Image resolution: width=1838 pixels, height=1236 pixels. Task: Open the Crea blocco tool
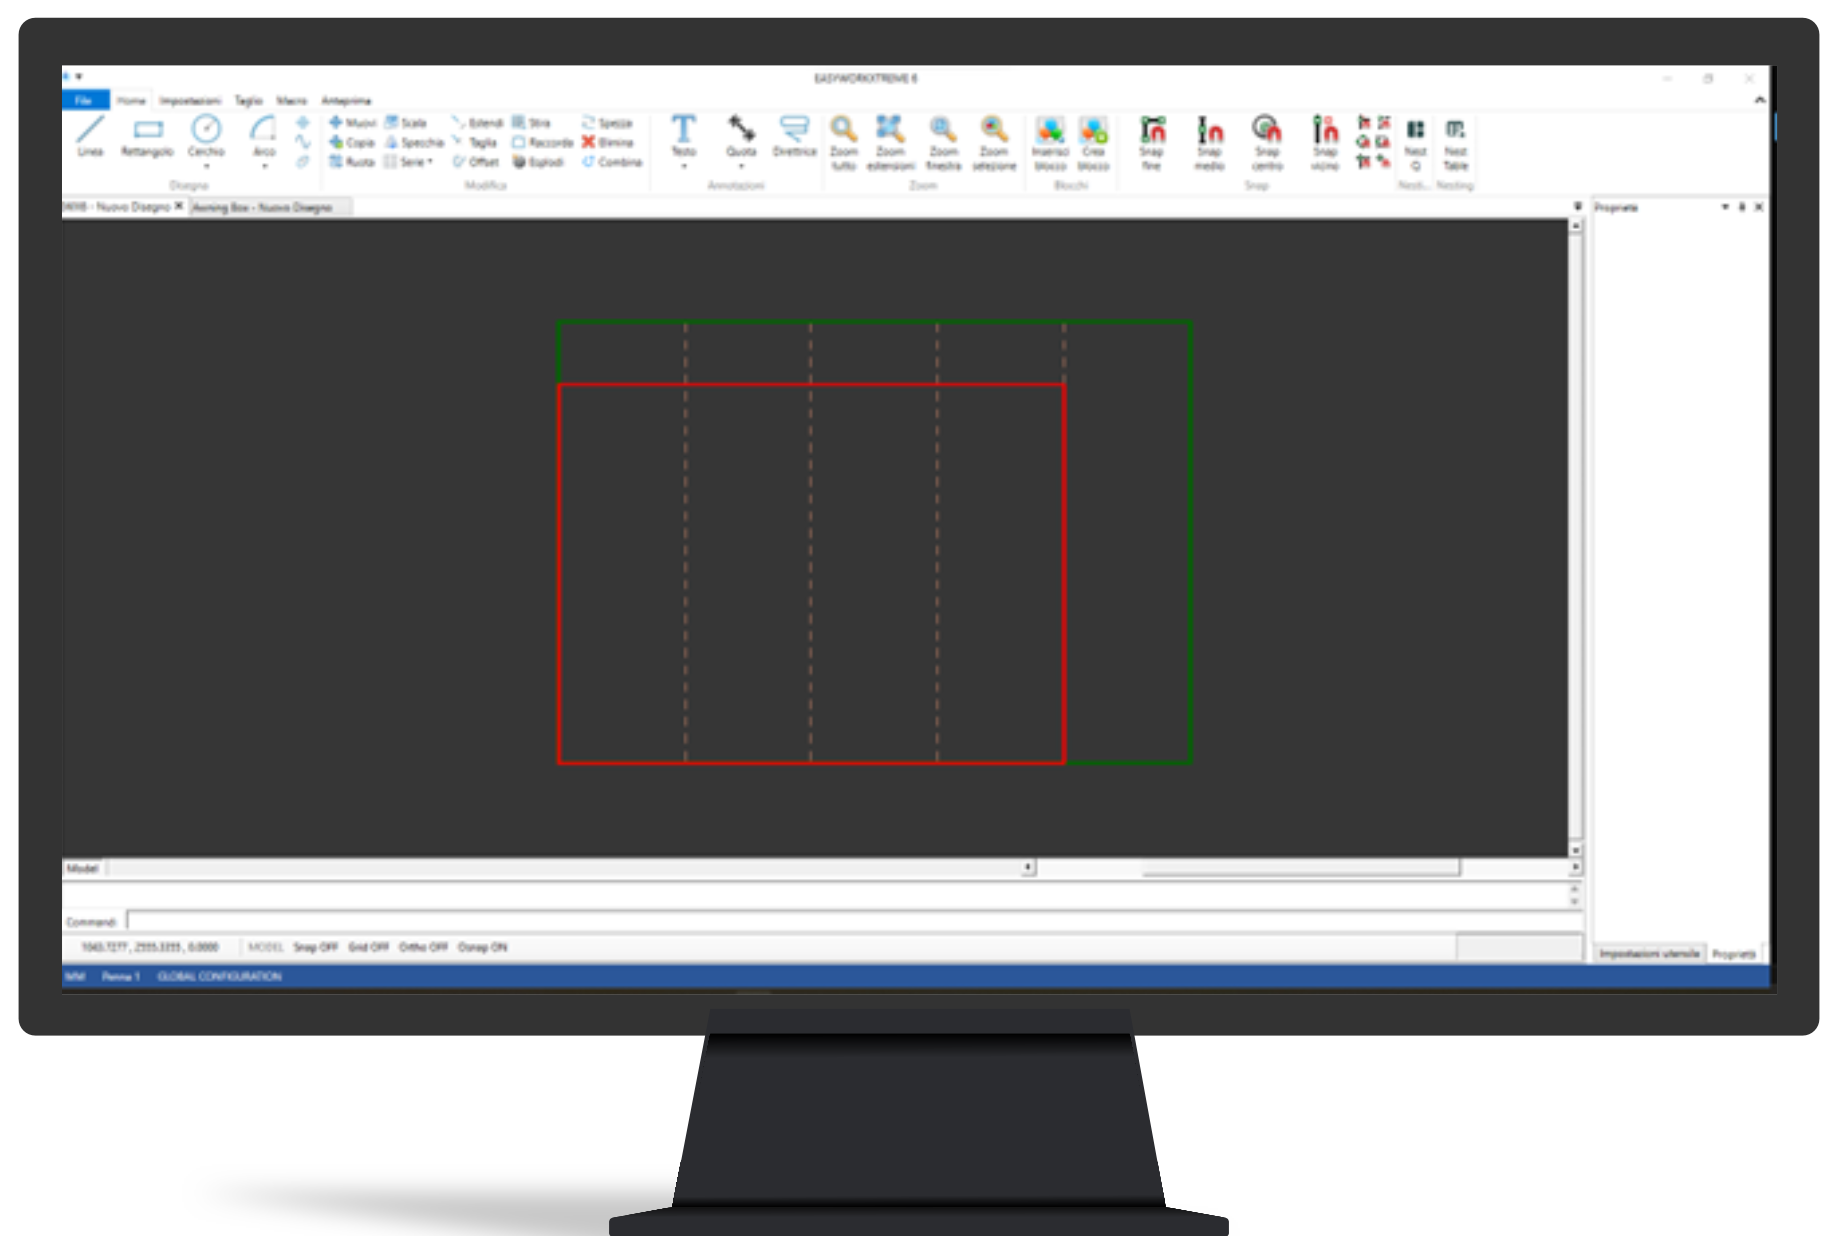[x=1093, y=137]
